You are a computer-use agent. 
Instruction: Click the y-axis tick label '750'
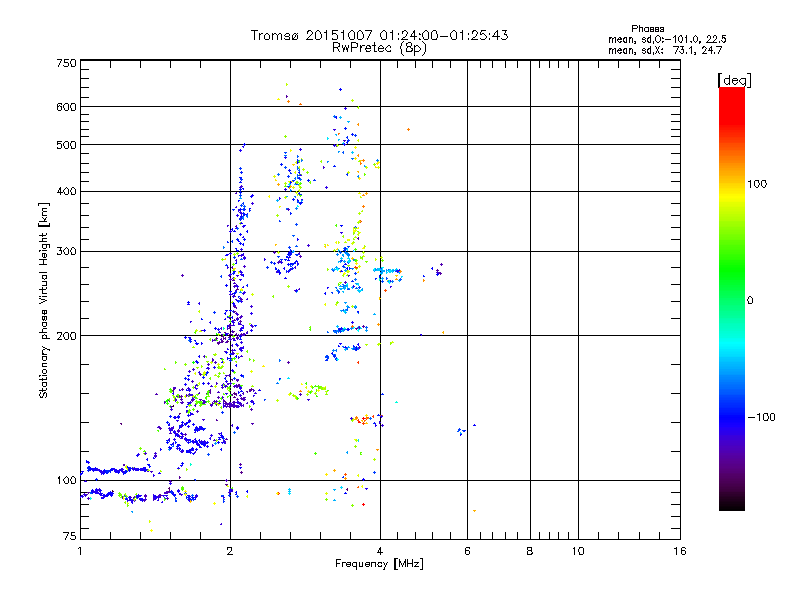tap(67, 63)
